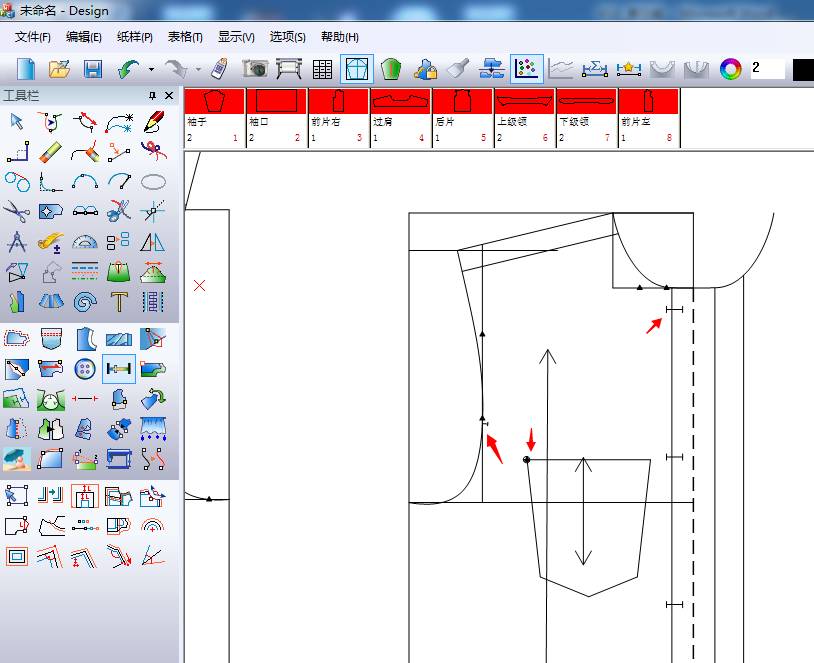Screen dimensions: 814x663
Task: Expand the redo history dropdown arrow
Action: [198, 70]
